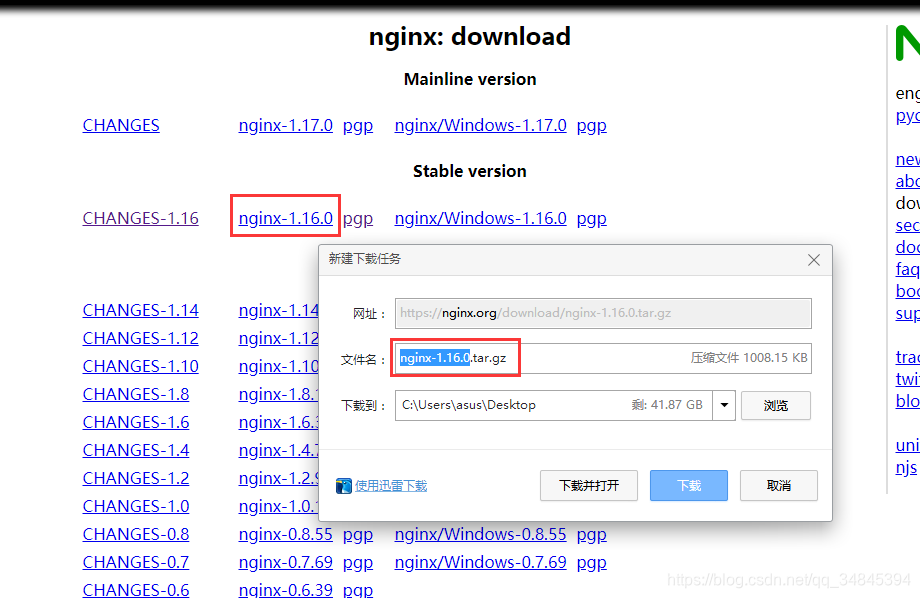Click the 压缩文件 1008.15 KB size text

[749, 358]
